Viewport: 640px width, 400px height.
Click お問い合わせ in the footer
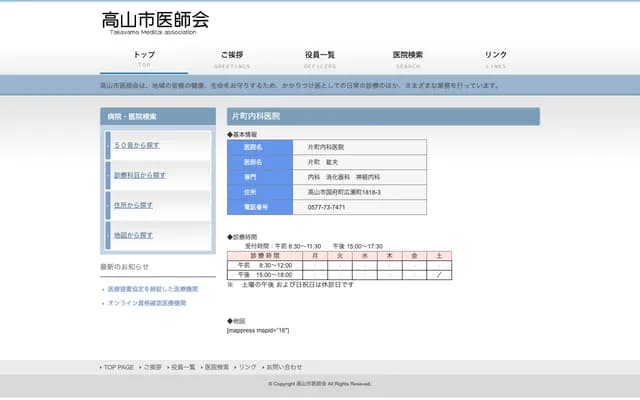click(284, 367)
